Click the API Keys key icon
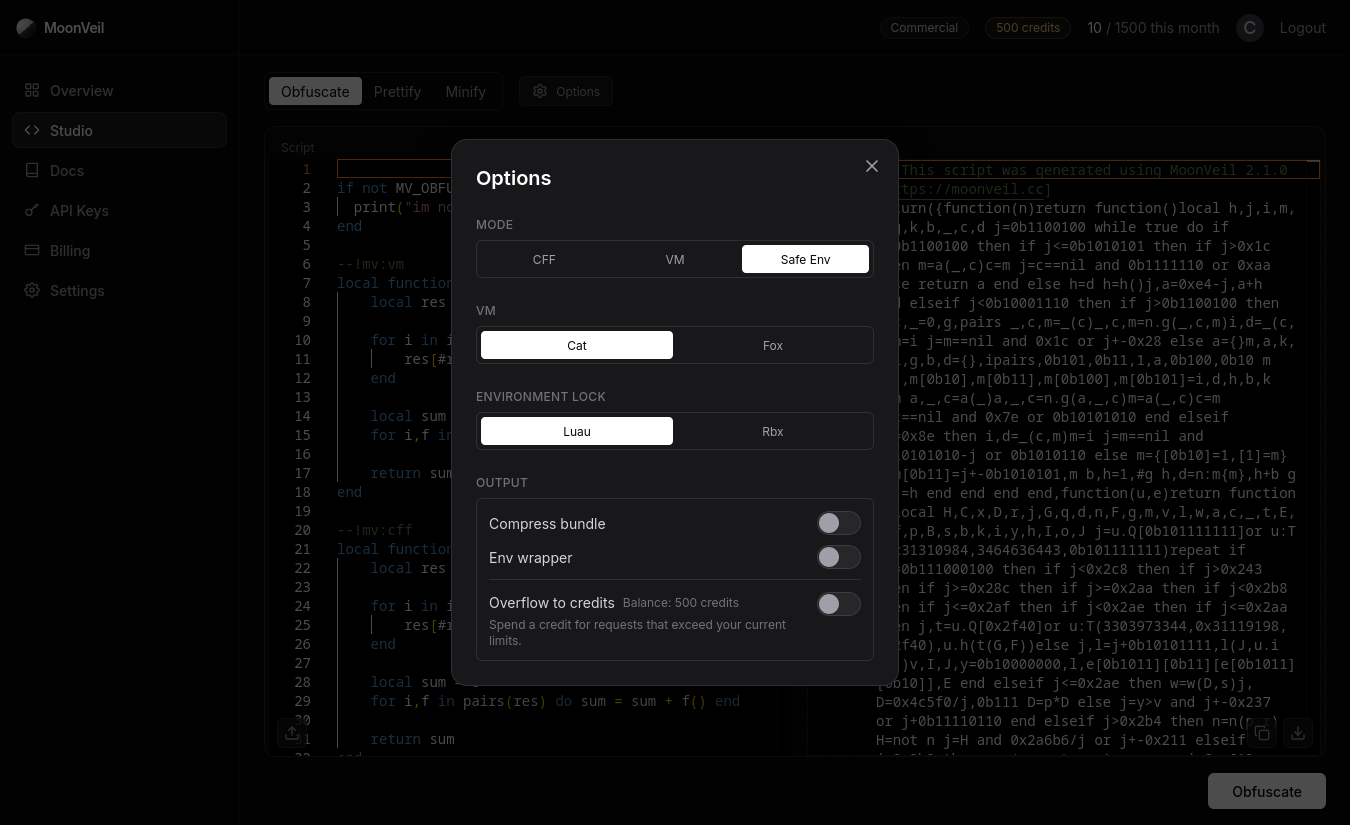 pyautogui.click(x=32, y=210)
